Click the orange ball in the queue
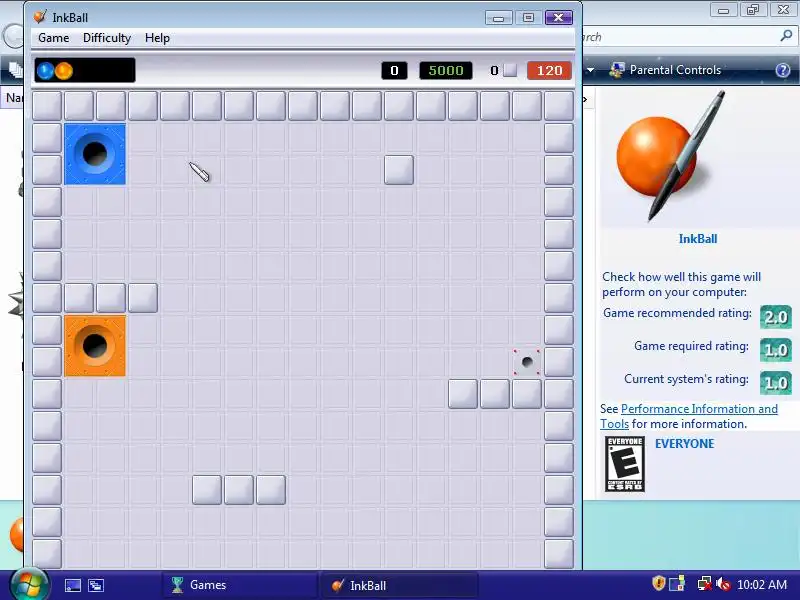The height and width of the screenshot is (600, 800). pos(64,70)
